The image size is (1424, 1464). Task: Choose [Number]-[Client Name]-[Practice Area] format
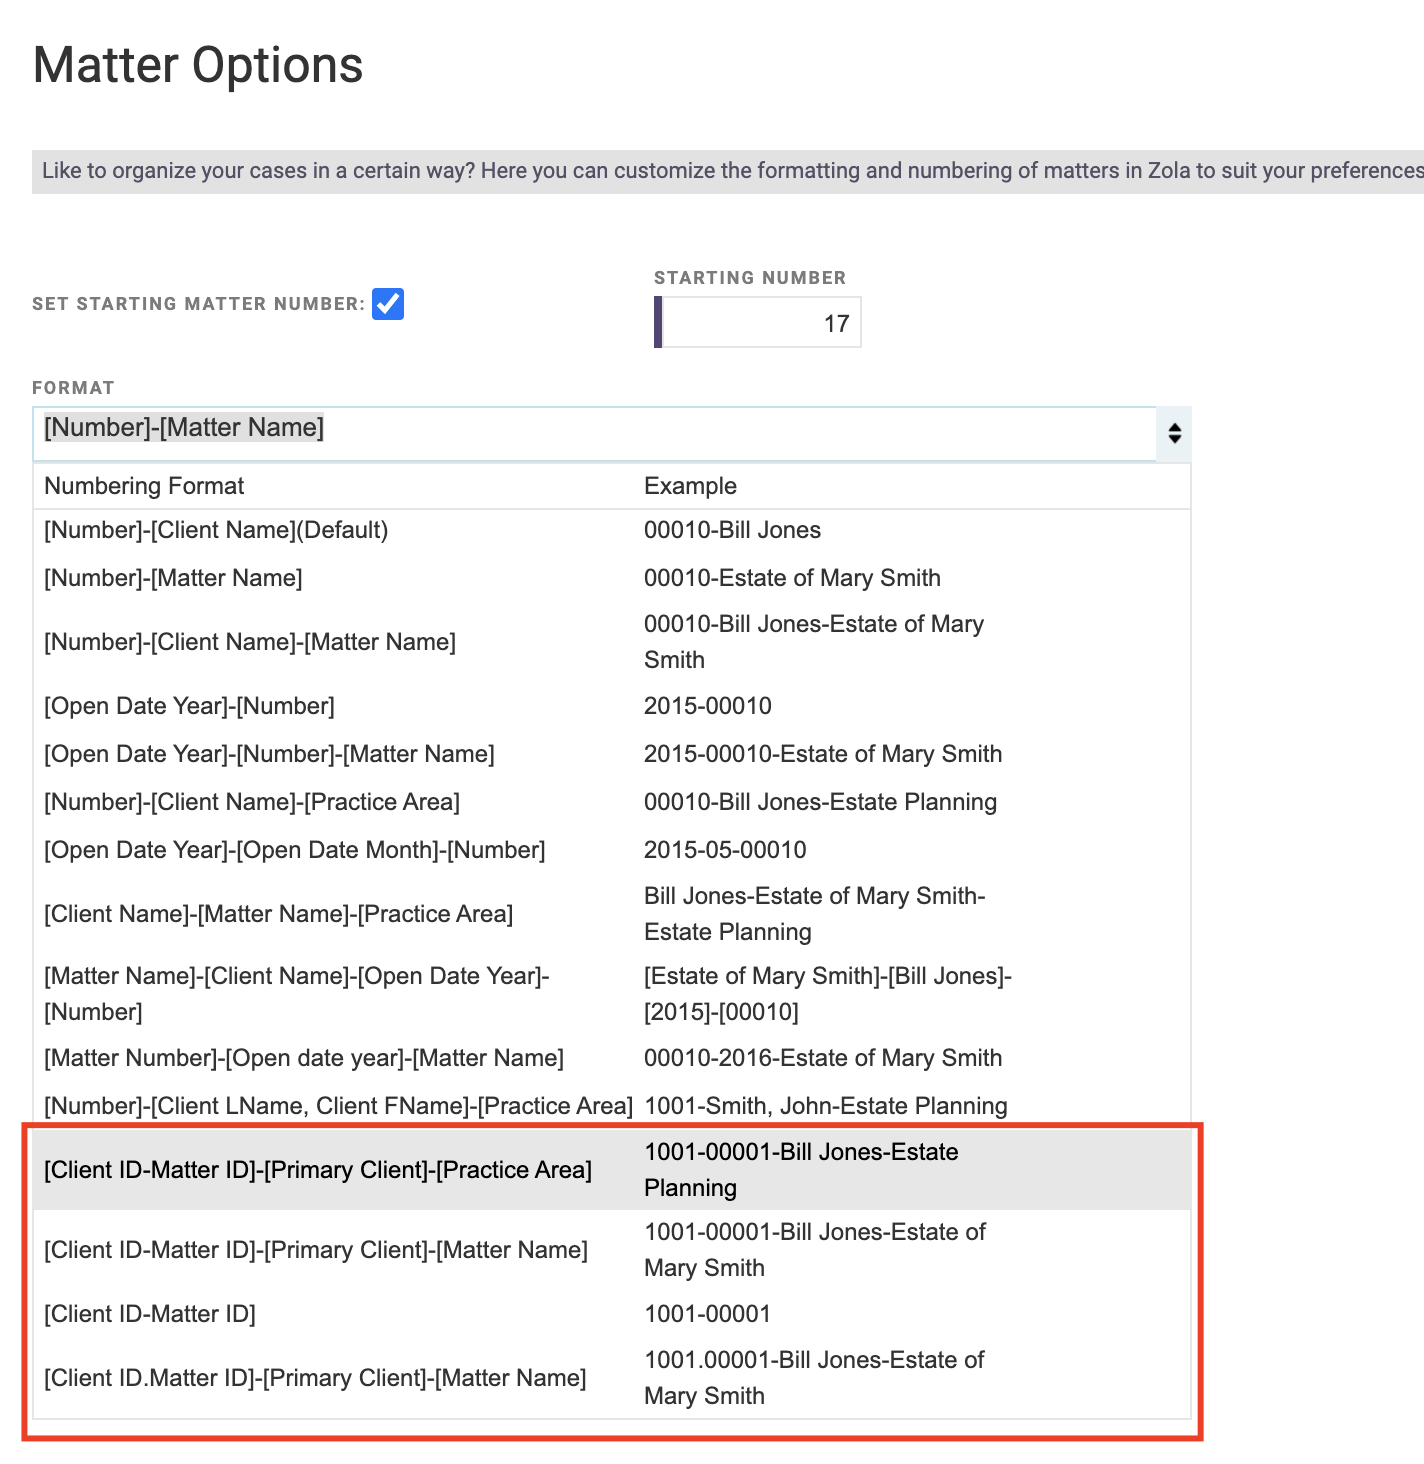[612, 802]
